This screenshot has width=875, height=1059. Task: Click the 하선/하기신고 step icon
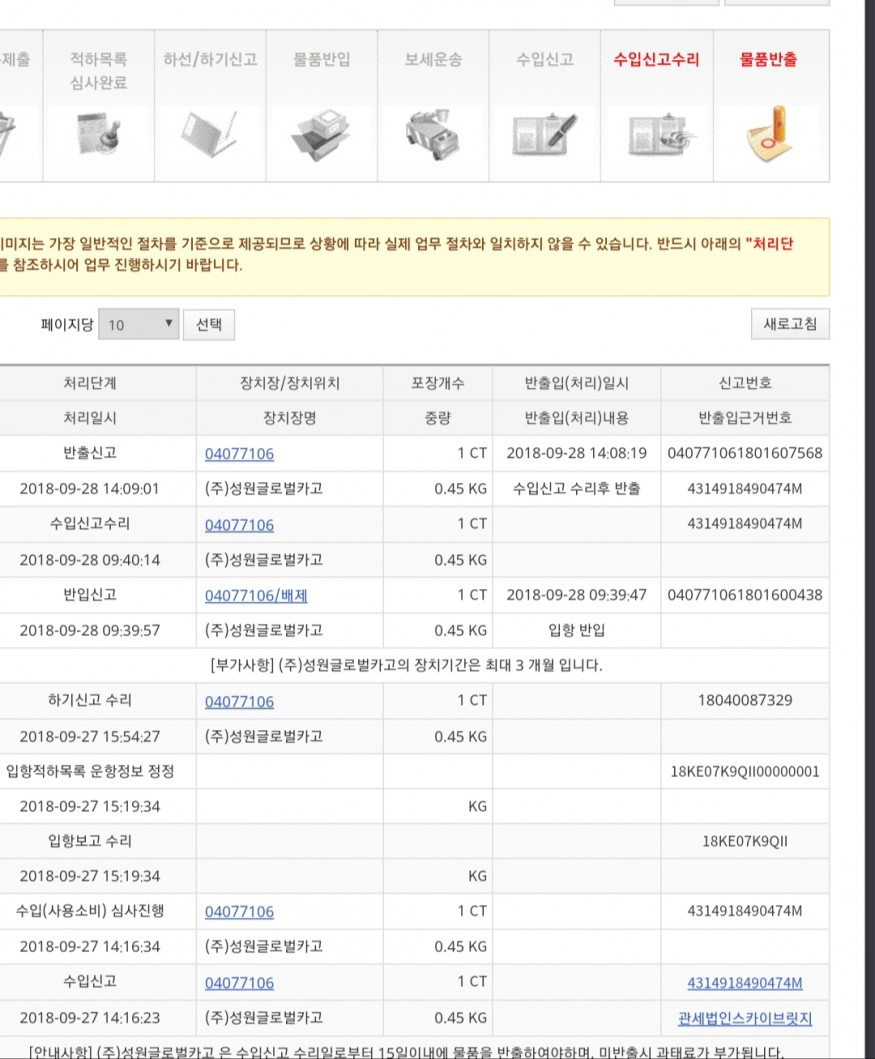pyautogui.click(x=210, y=132)
